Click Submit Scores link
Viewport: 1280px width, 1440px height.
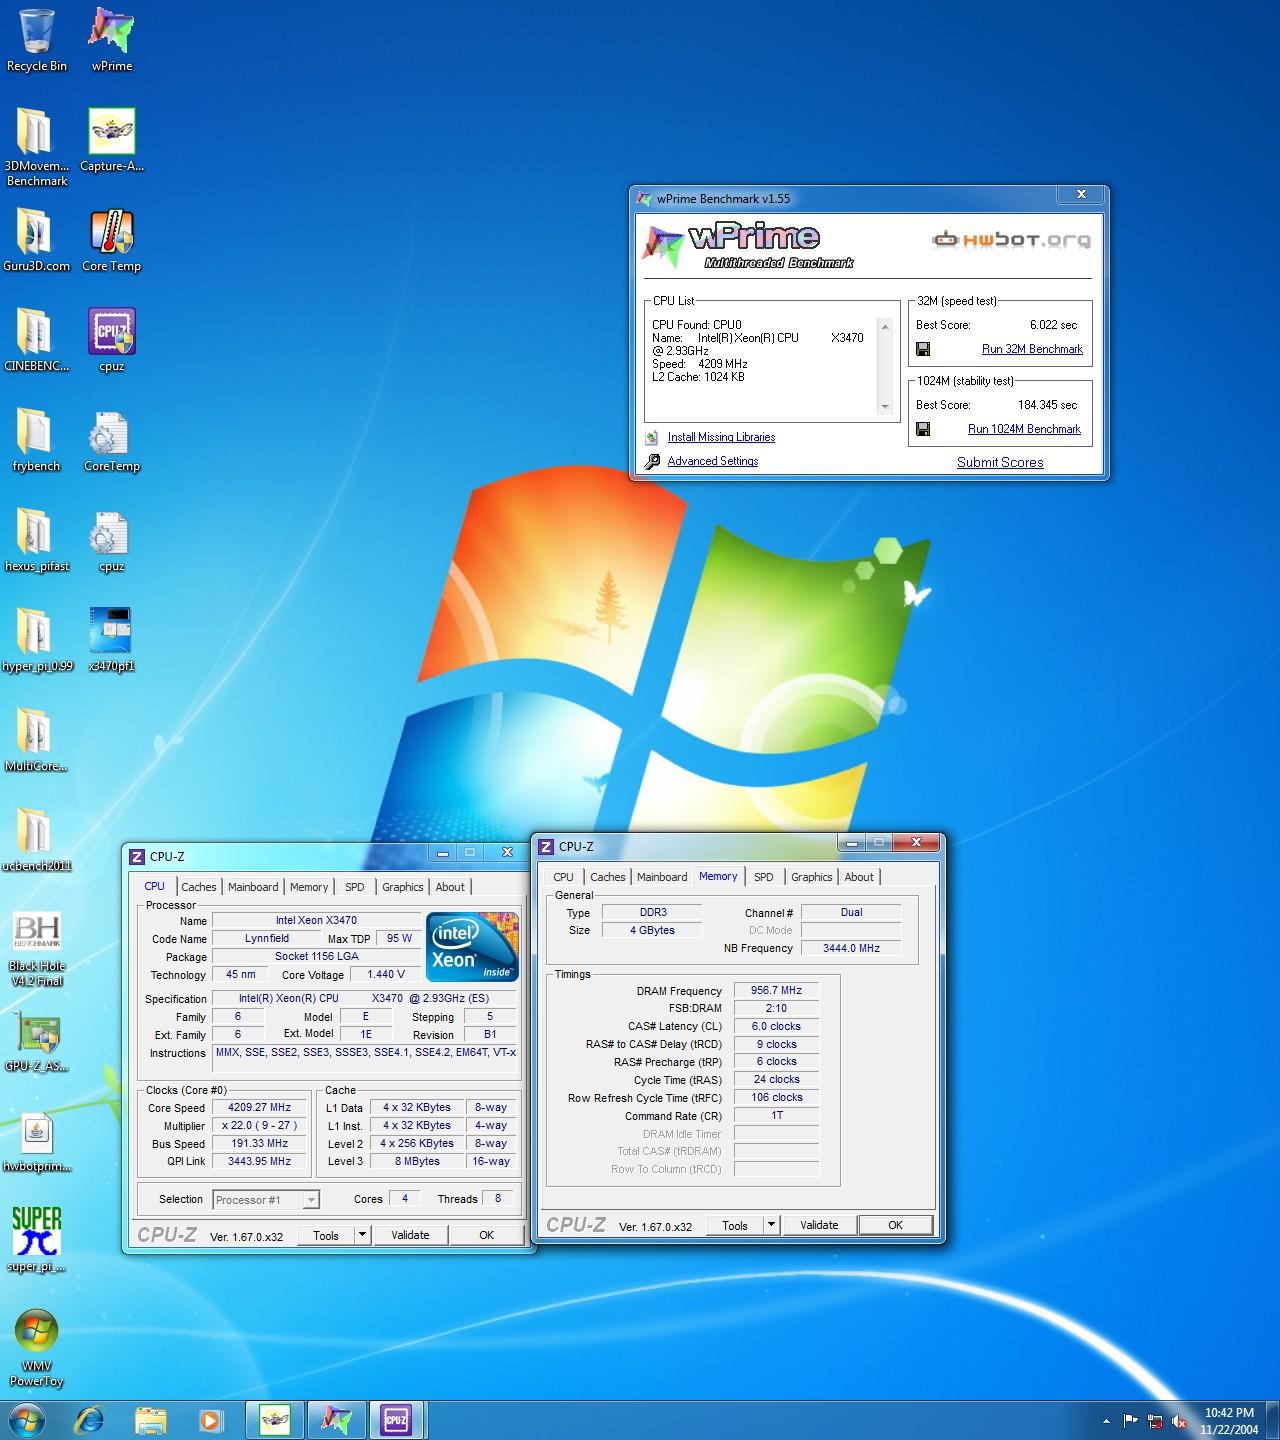(x=1000, y=462)
